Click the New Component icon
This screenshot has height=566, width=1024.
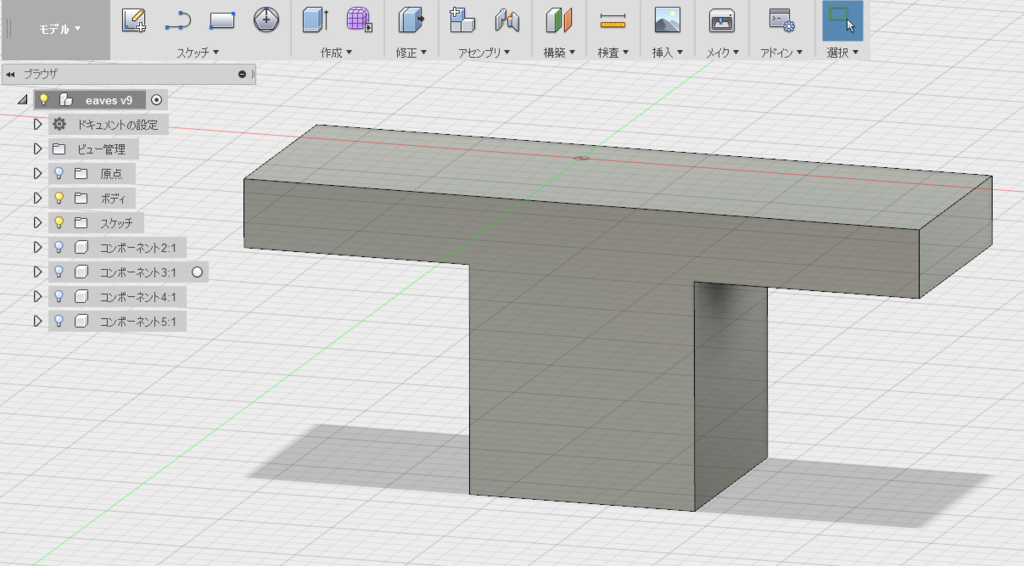click(462, 20)
